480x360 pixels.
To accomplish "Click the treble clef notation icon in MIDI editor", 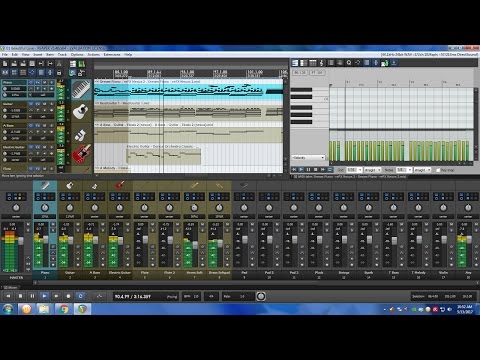I will (321, 63).
